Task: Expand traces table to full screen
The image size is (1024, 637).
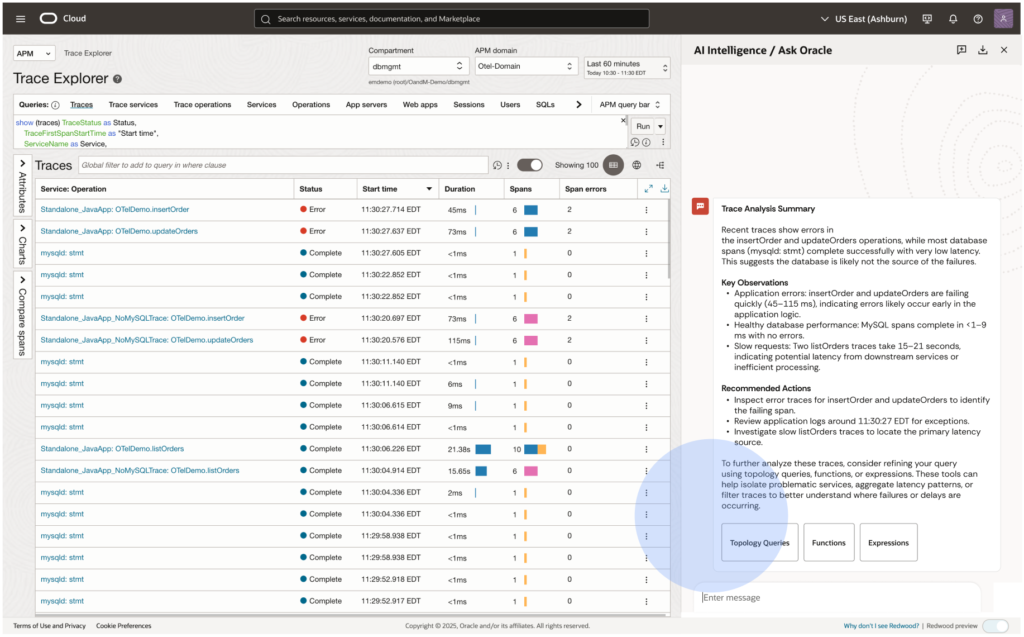Action: click(648, 188)
